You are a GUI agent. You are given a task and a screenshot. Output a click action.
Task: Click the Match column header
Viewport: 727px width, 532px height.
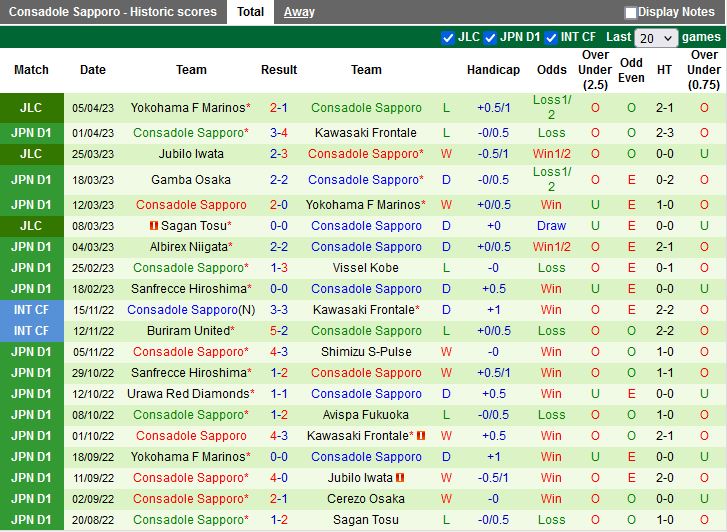(31, 70)
